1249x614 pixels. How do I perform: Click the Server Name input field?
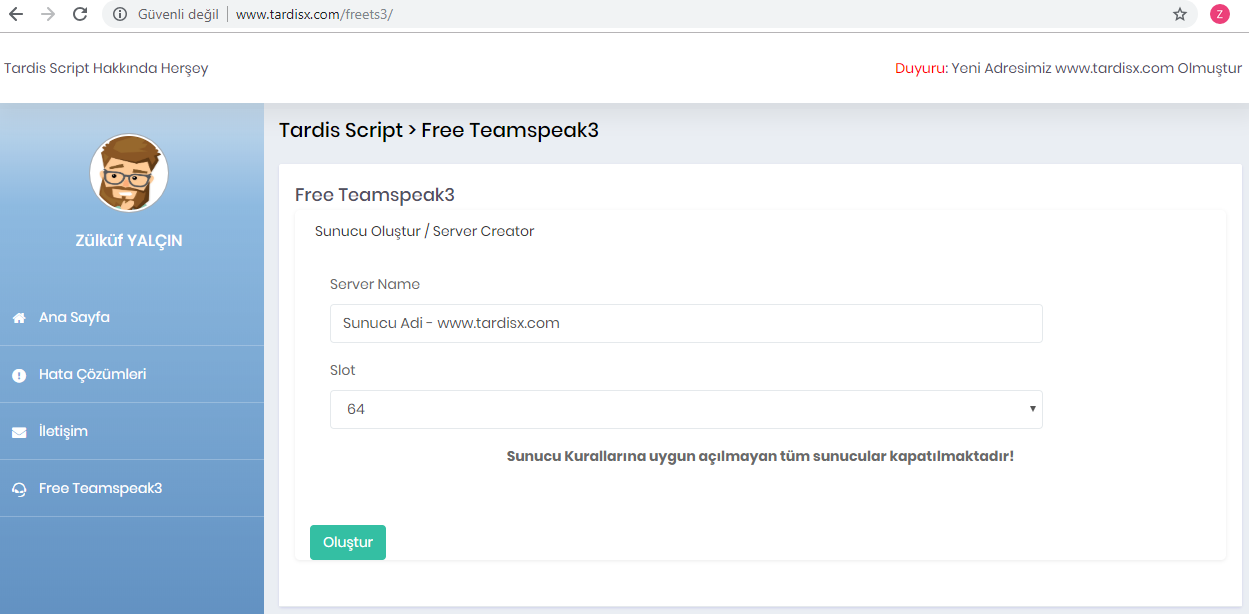tap(686, 323)
